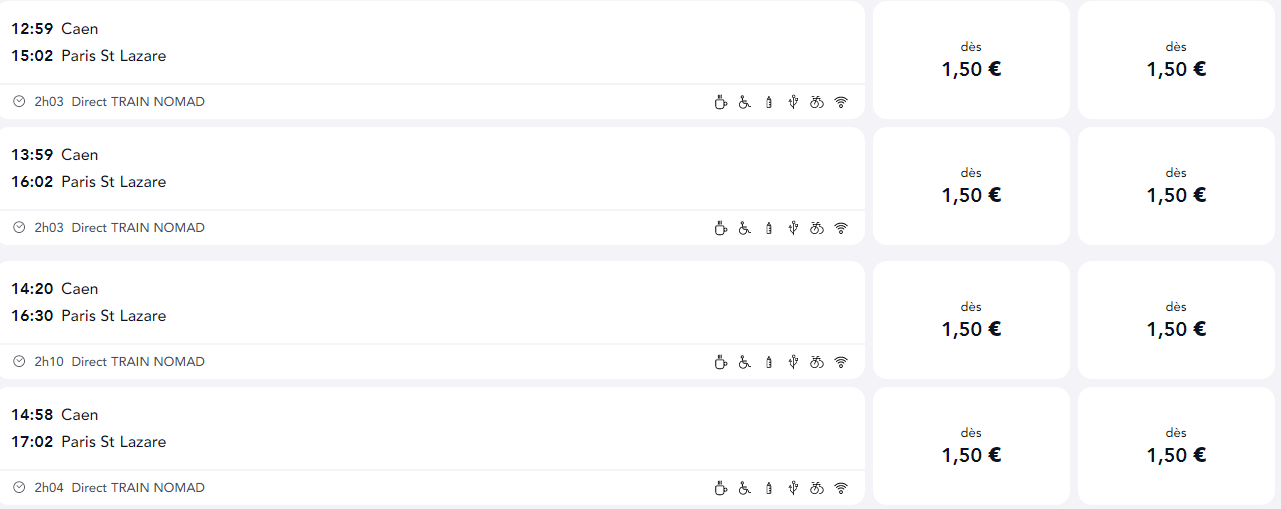Select second 1,50 € fare for 12:59 train

(x=1176, y=60)
